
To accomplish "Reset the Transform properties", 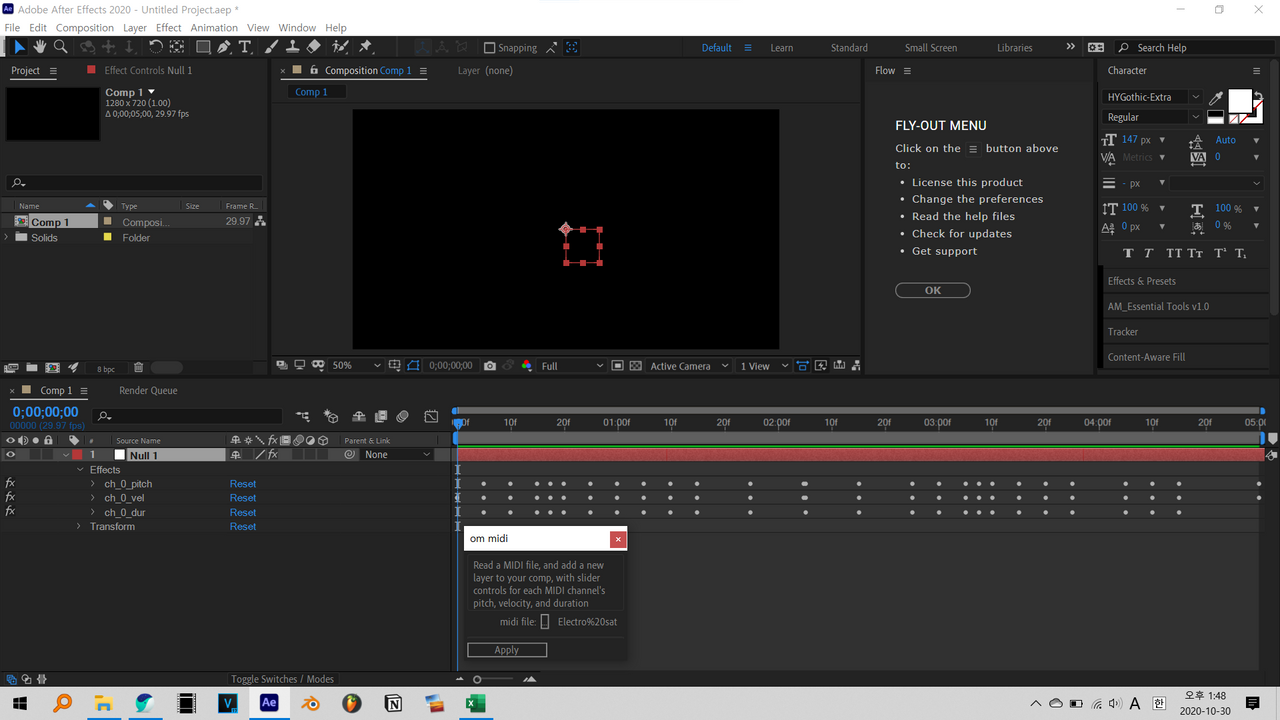I will (243, 526).
